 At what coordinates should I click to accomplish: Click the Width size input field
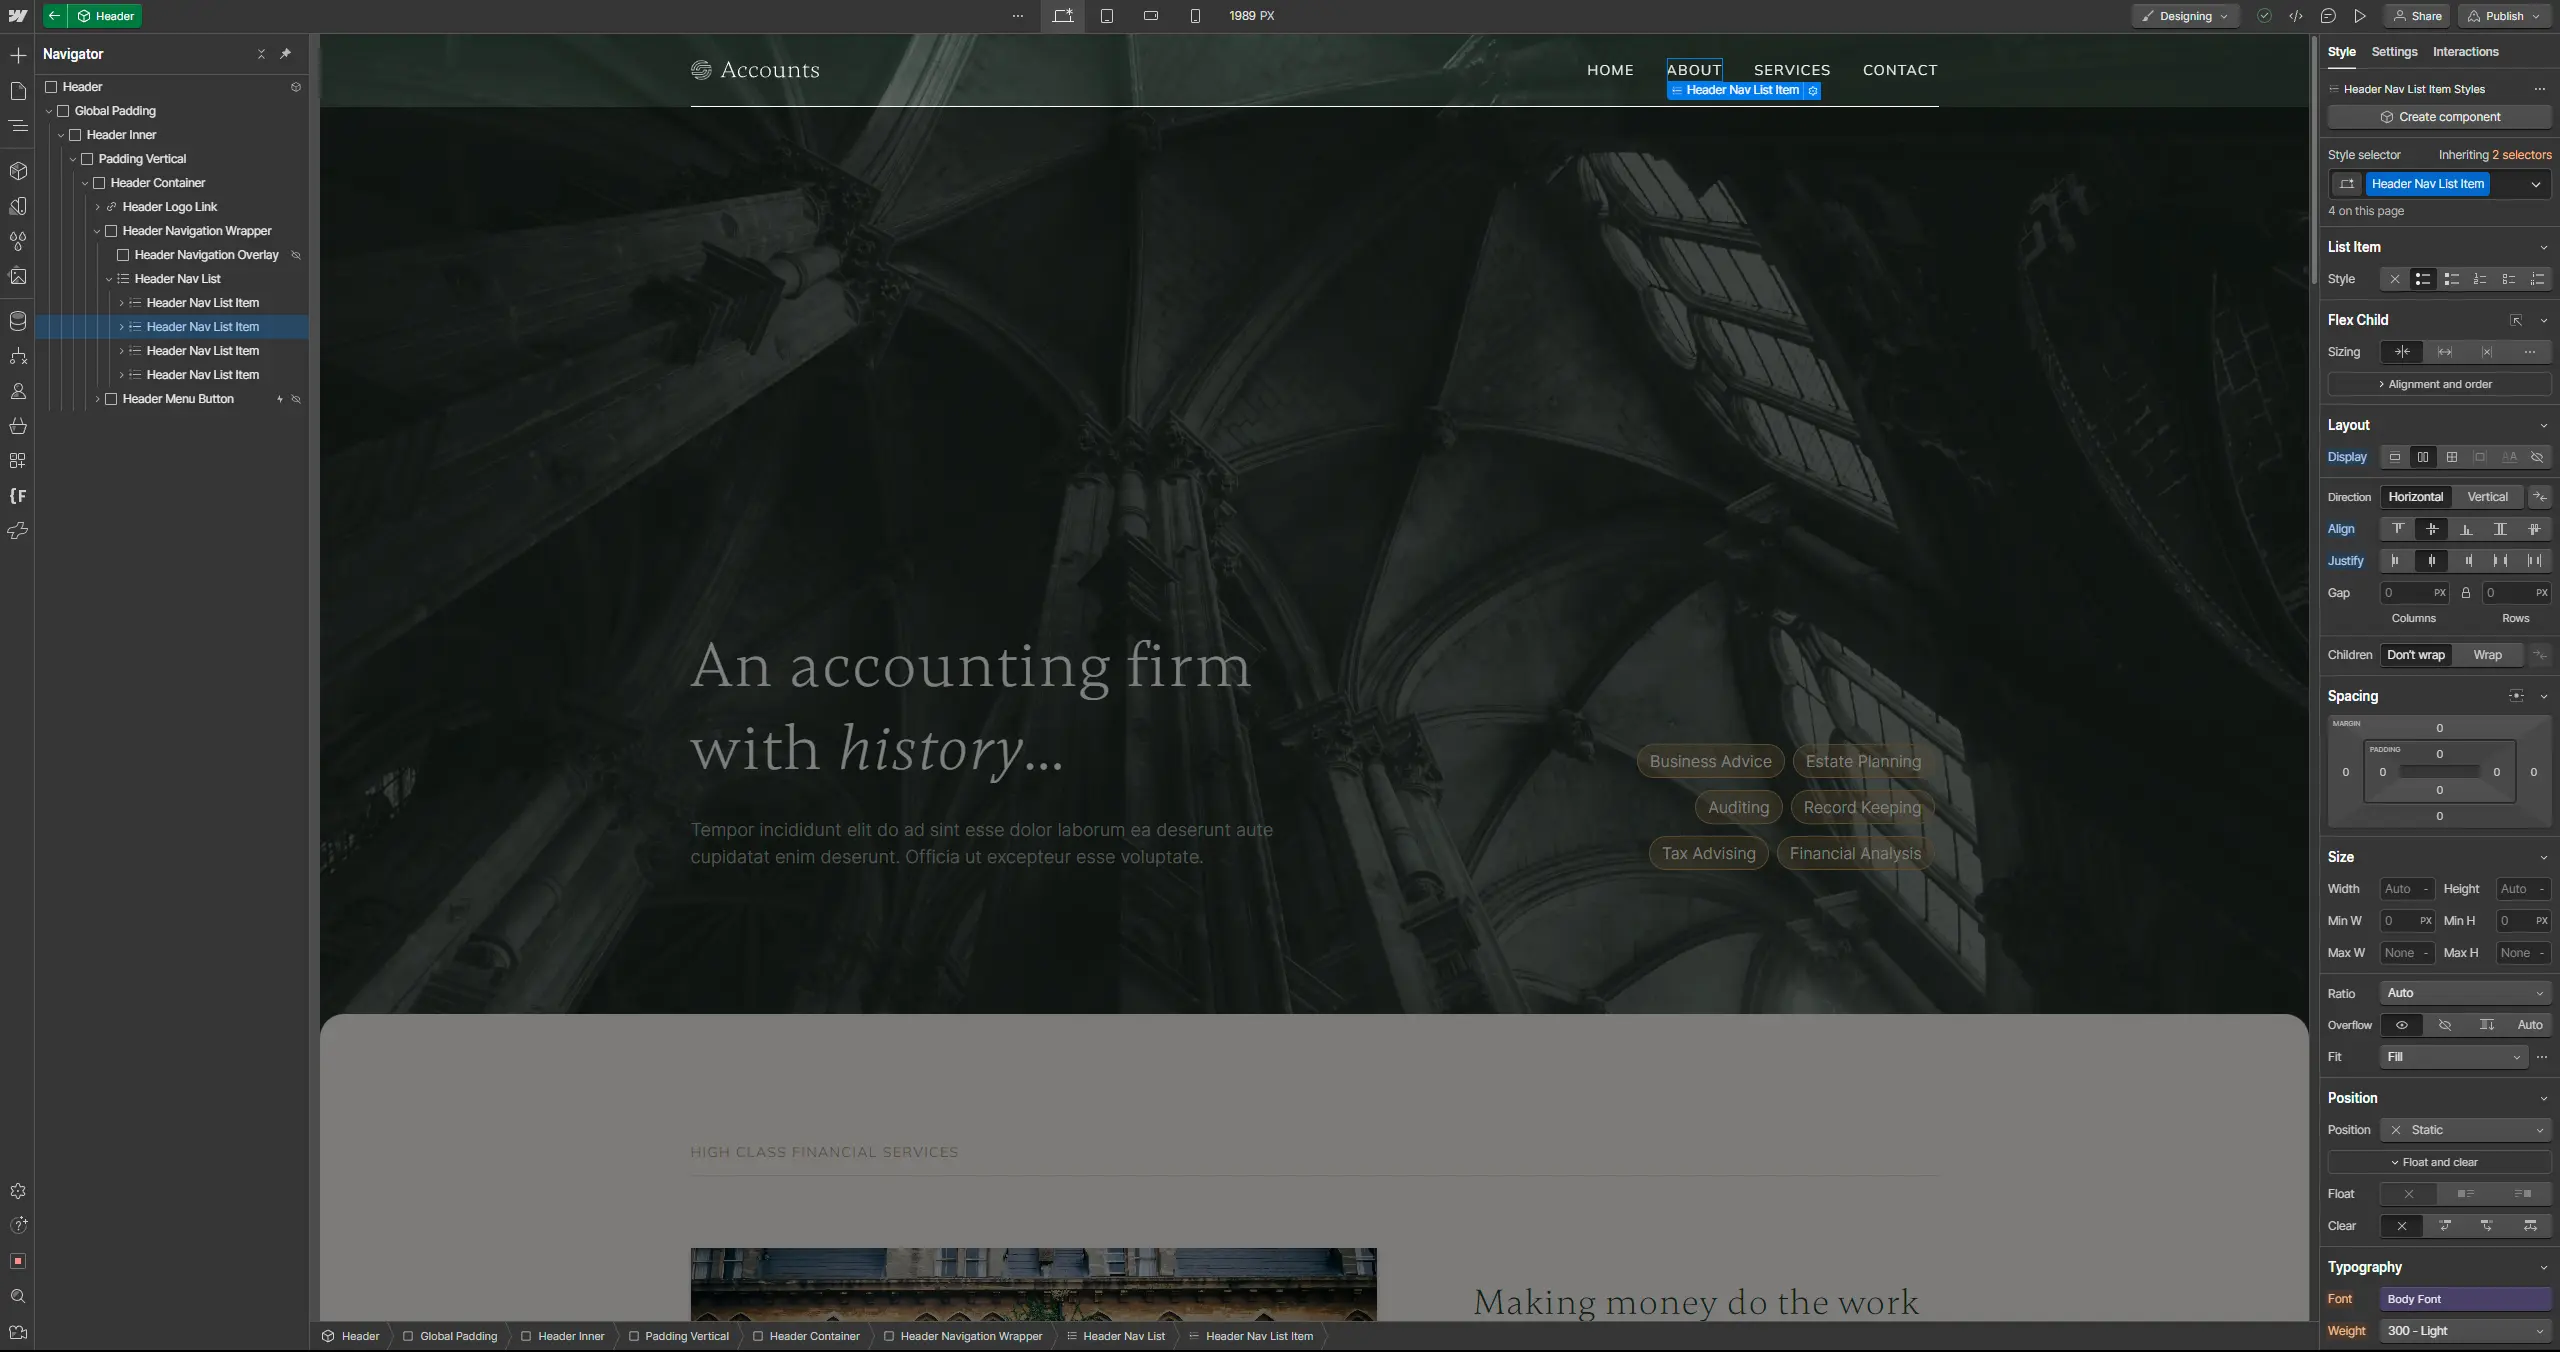click(x=2398, y=889)
